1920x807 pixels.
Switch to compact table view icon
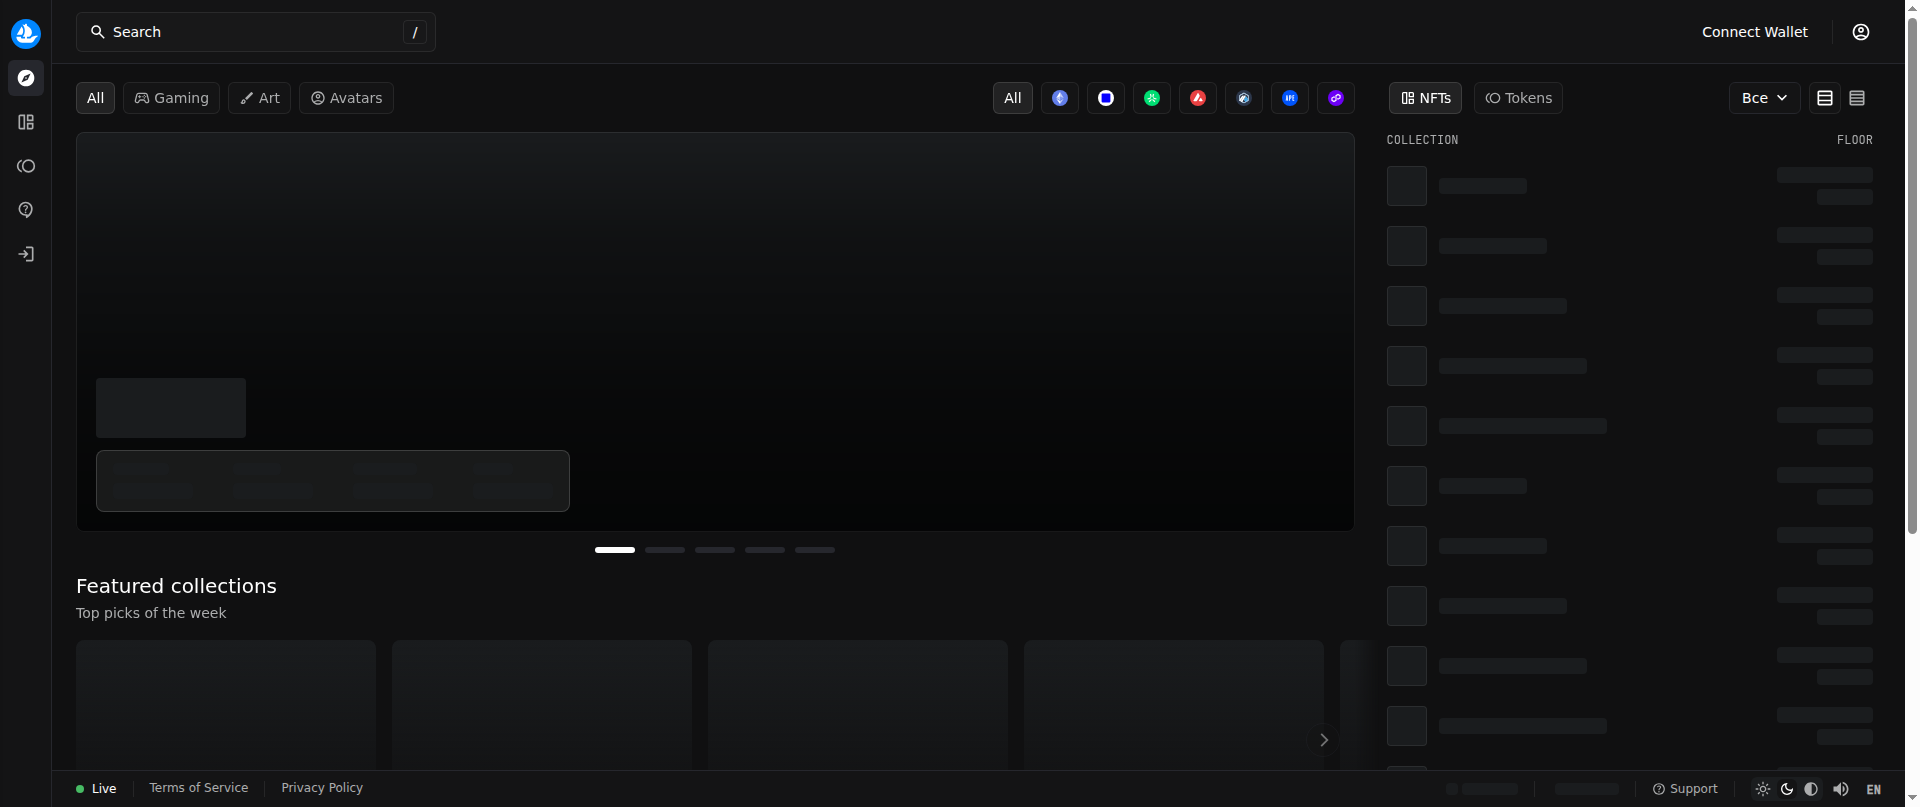click(x=1825, y=98)
